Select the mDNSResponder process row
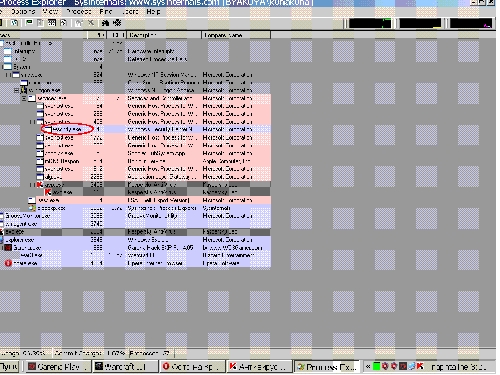 click(135, 161)
